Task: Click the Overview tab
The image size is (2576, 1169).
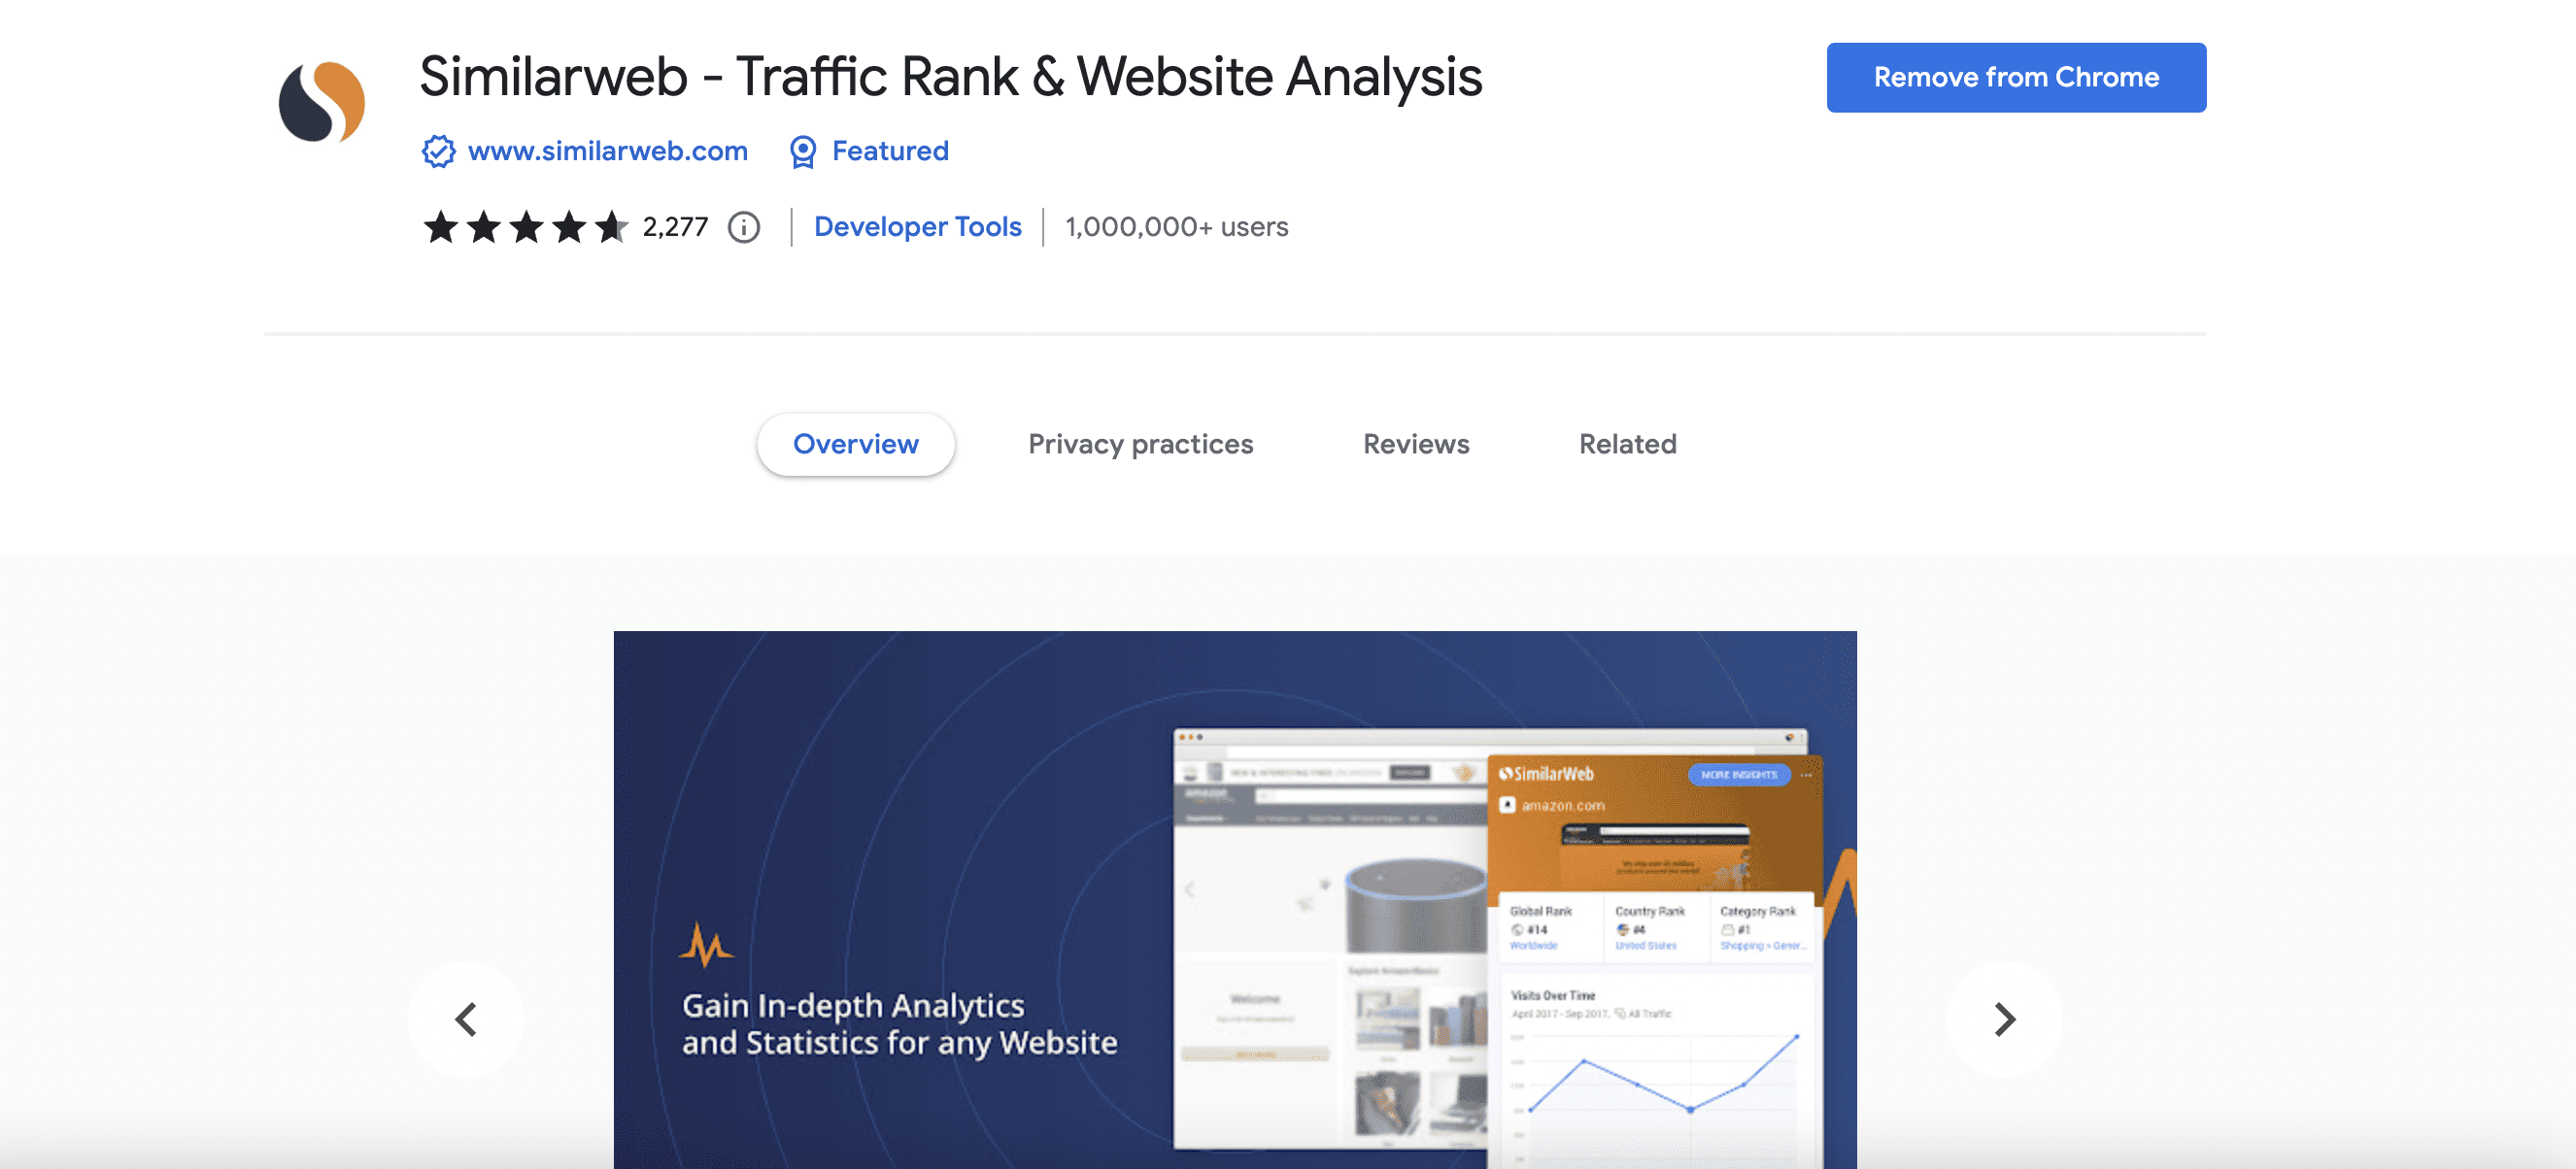Action: 854,445
